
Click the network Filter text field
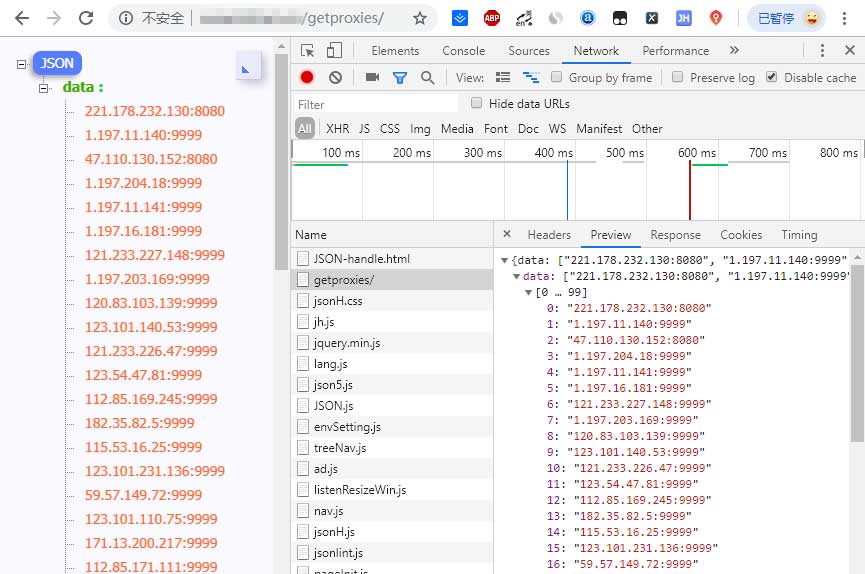(376, 104)
